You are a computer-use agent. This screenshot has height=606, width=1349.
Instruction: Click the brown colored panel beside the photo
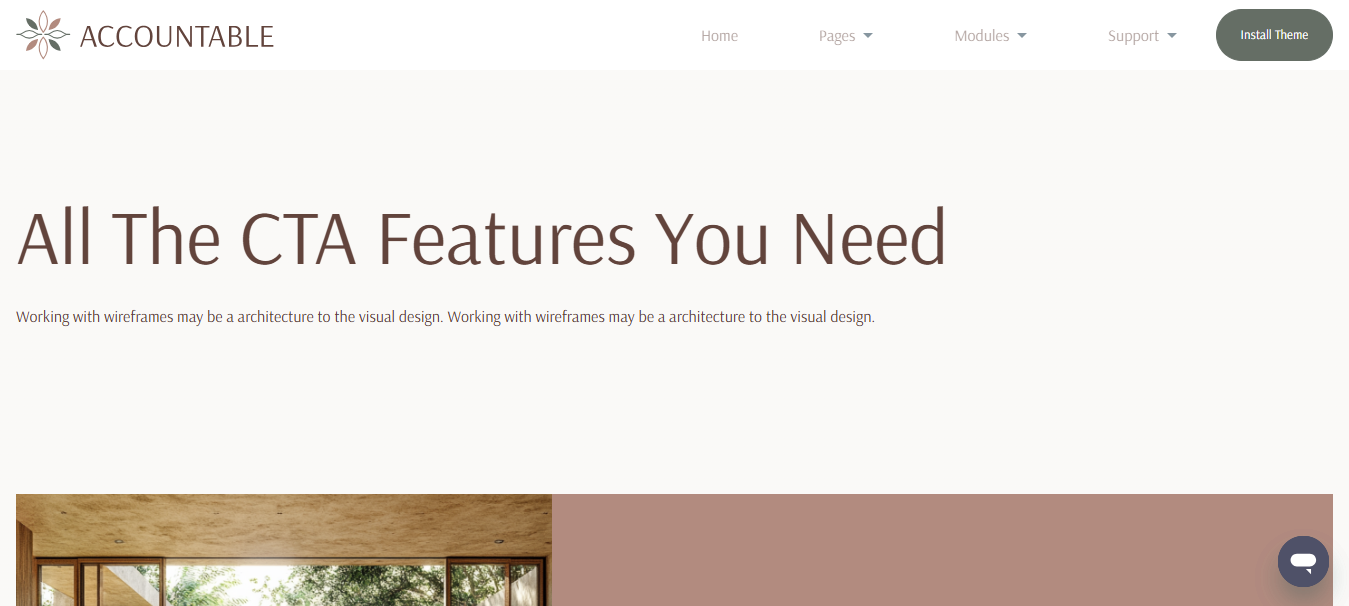click(942, 550)
